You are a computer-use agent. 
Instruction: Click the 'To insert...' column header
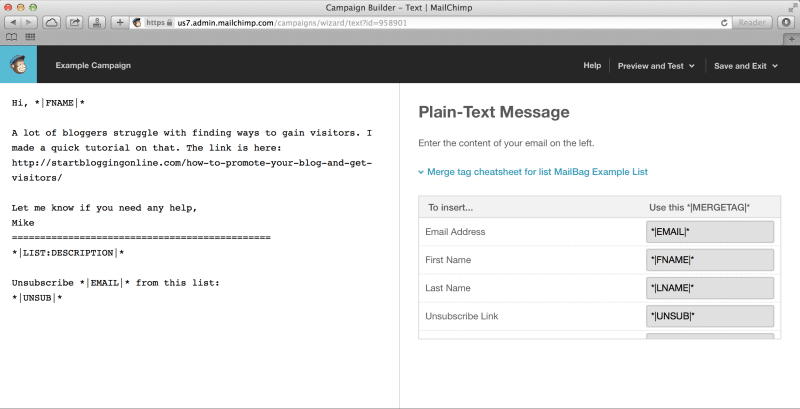(451, 208)
